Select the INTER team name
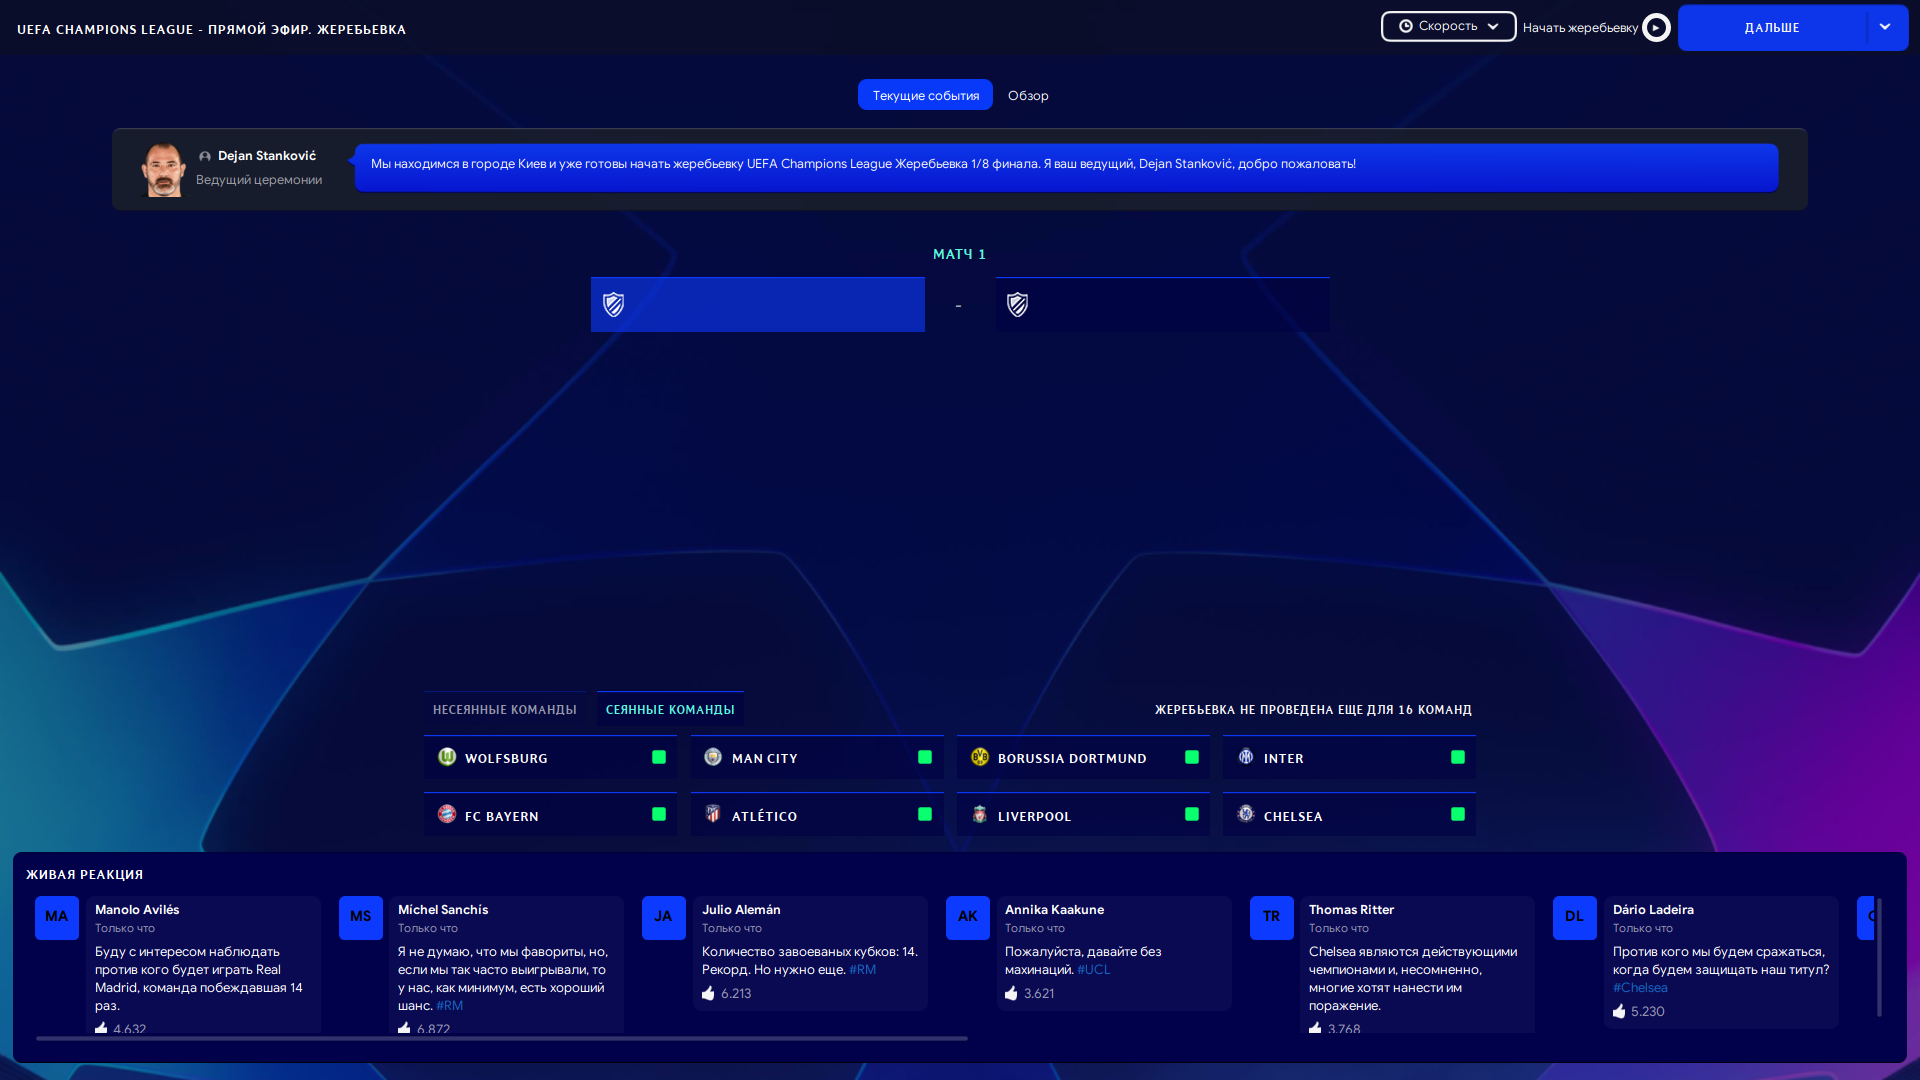Screen dimensions: 1920x1080 pyautogui.click(x=1283, y=759)
